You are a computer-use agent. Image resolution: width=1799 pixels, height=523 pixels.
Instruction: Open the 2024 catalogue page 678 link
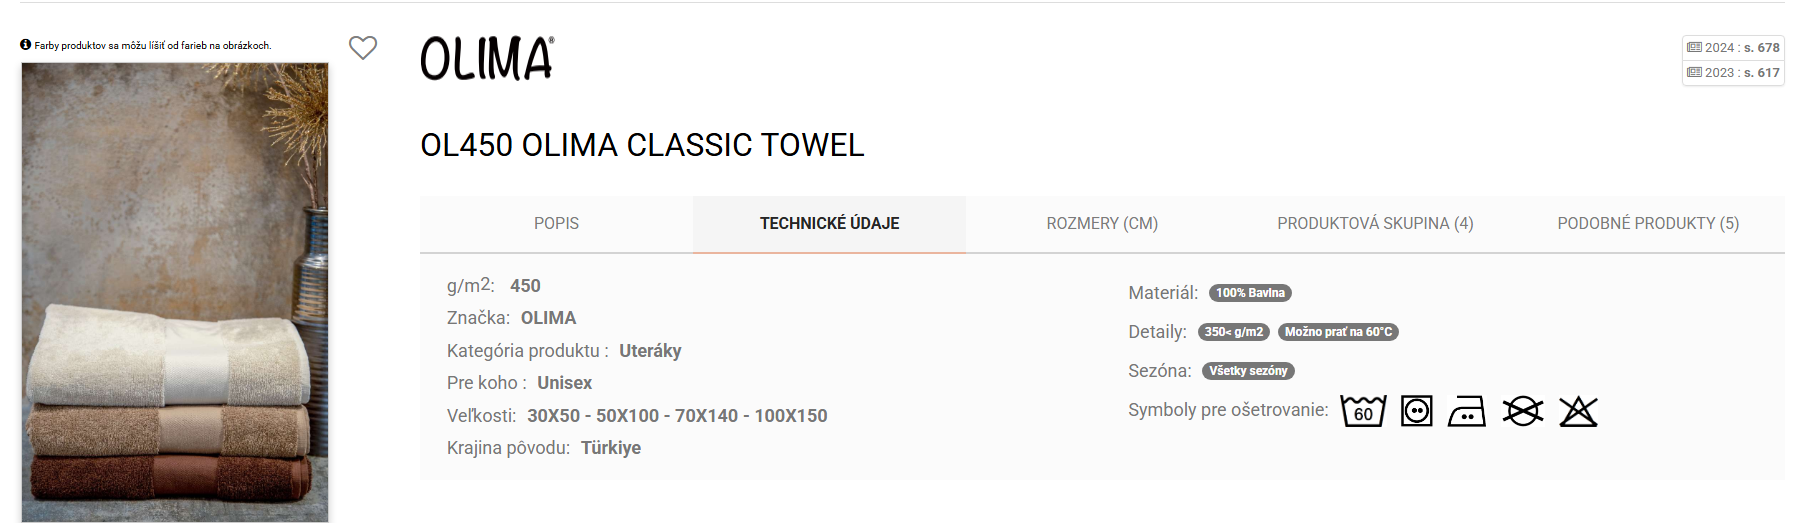[1733, 48]
